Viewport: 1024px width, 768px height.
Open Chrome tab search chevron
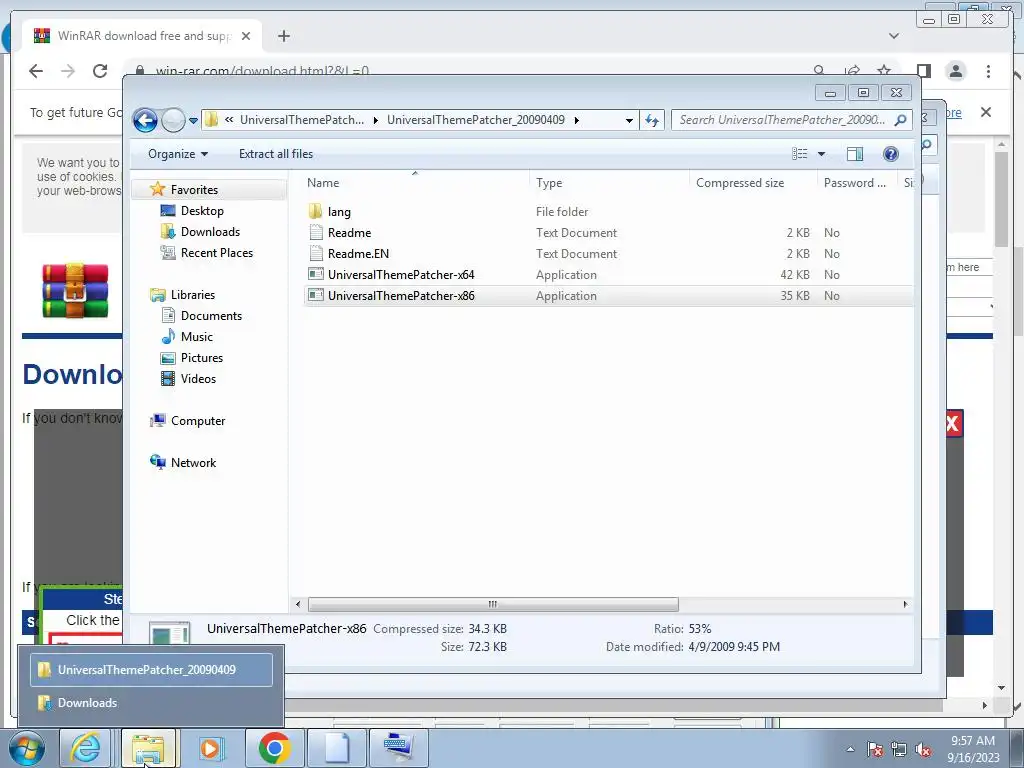(x=893, y=36)
